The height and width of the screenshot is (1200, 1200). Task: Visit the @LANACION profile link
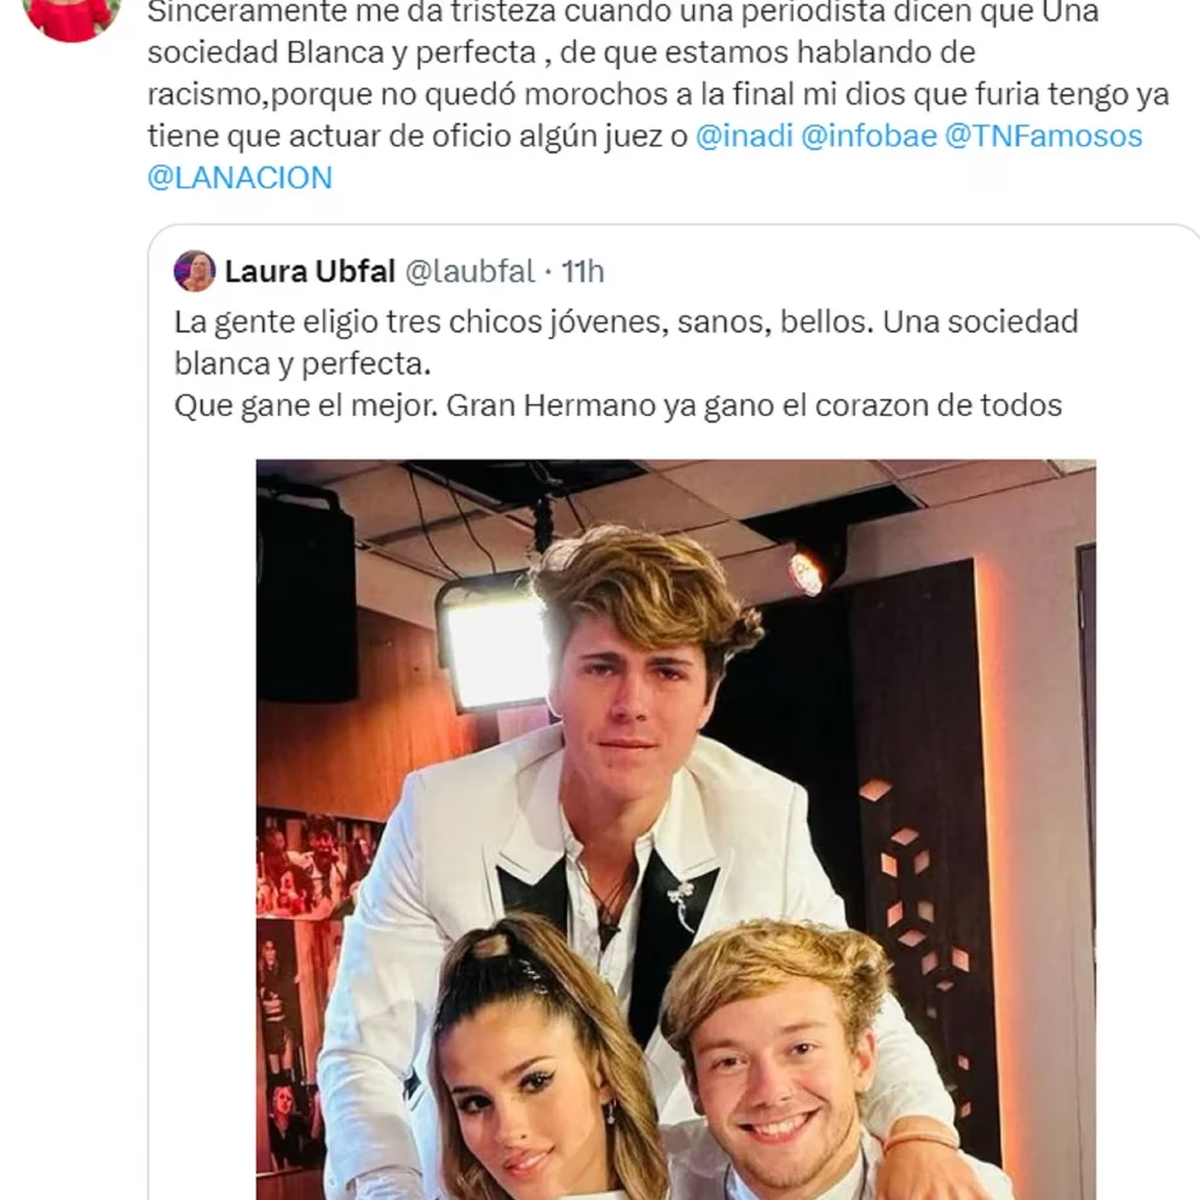(240, 177)
